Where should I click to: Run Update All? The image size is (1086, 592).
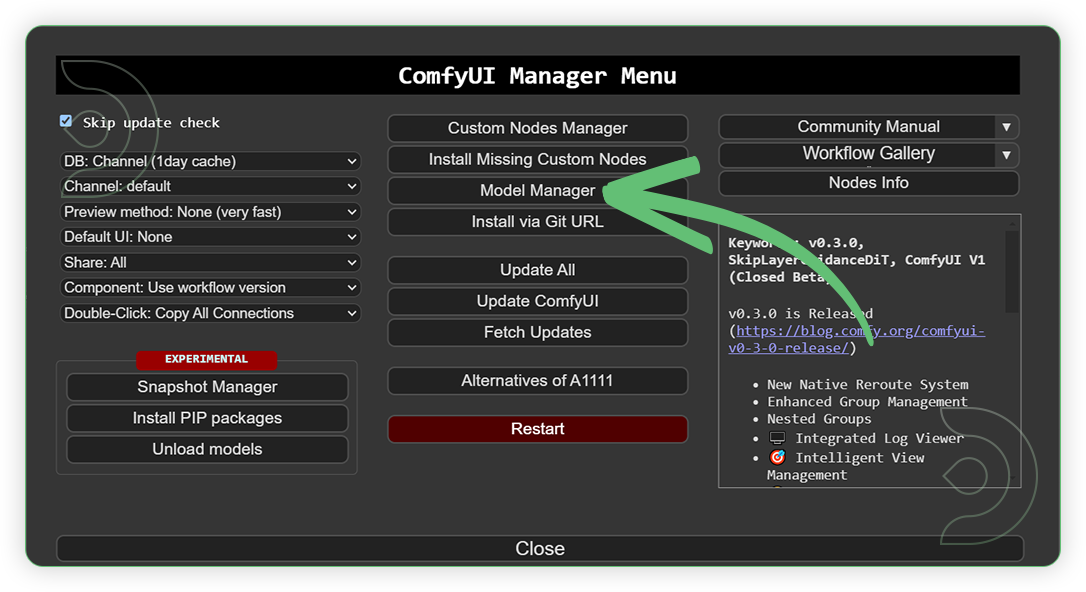[537, 269]
